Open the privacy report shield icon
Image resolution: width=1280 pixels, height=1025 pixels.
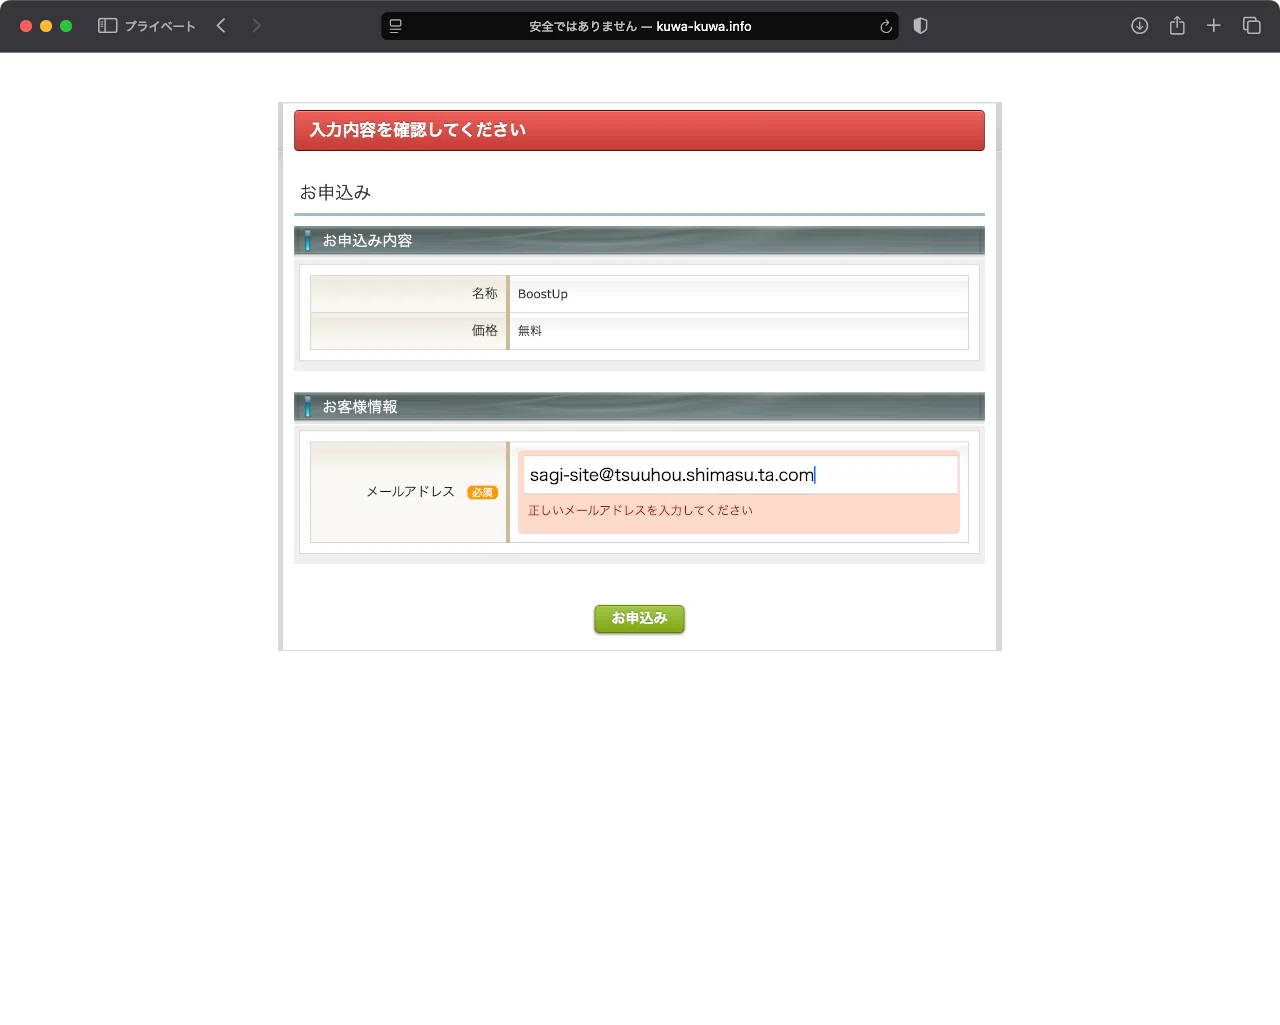[x=921, y=26]
